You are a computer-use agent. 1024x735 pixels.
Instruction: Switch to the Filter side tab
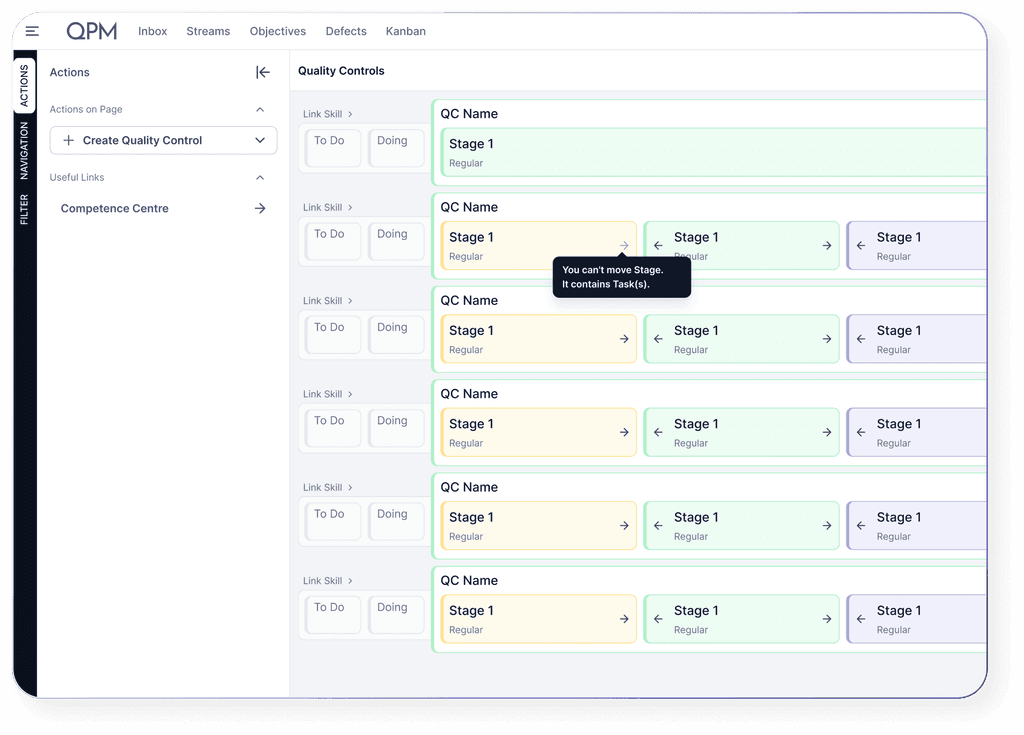(24, 209)
